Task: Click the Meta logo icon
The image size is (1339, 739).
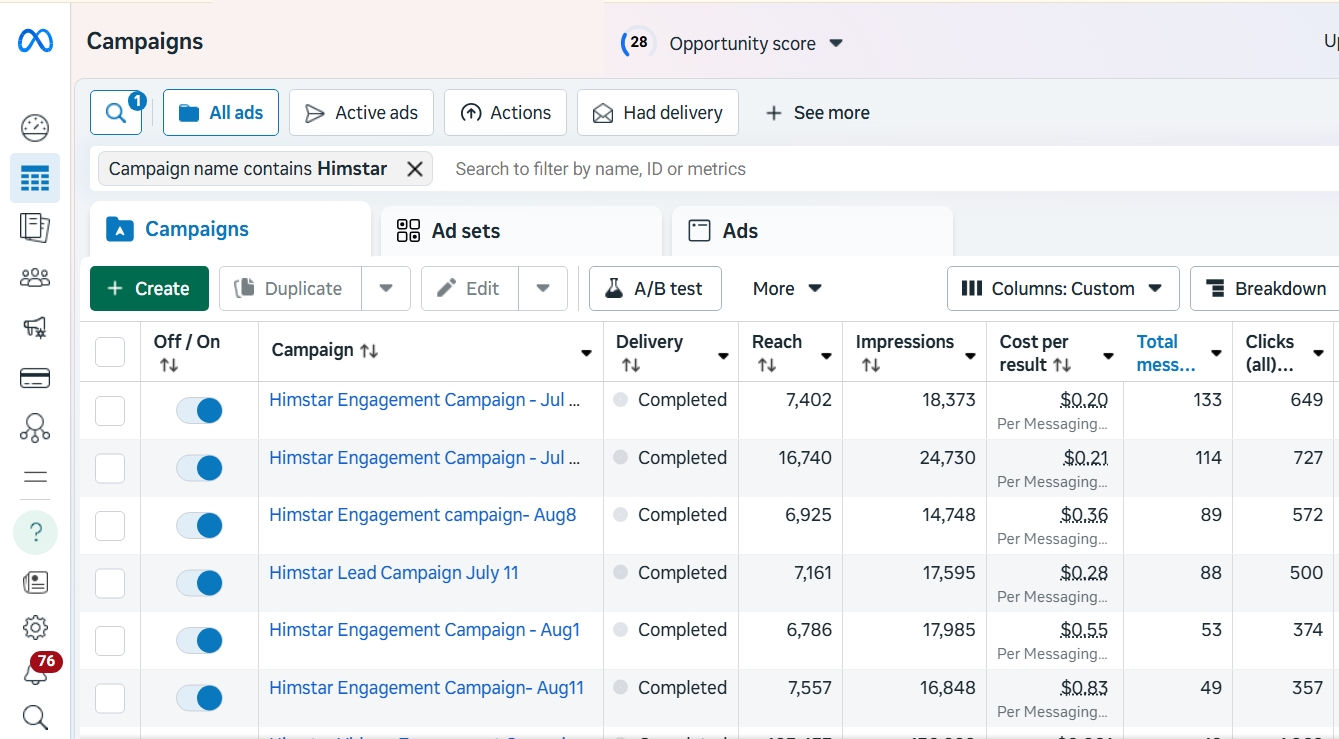Action: coord(35,41)
